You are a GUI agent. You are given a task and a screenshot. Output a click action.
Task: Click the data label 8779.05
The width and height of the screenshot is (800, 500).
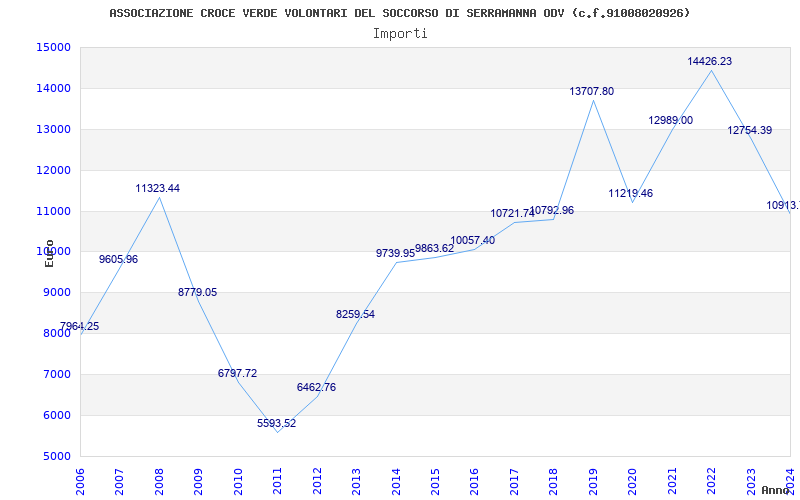pyautogui.click(x=197, y=292)
